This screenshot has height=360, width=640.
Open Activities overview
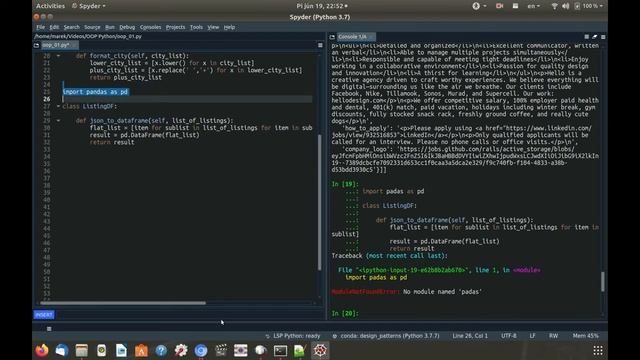point(50,6)
